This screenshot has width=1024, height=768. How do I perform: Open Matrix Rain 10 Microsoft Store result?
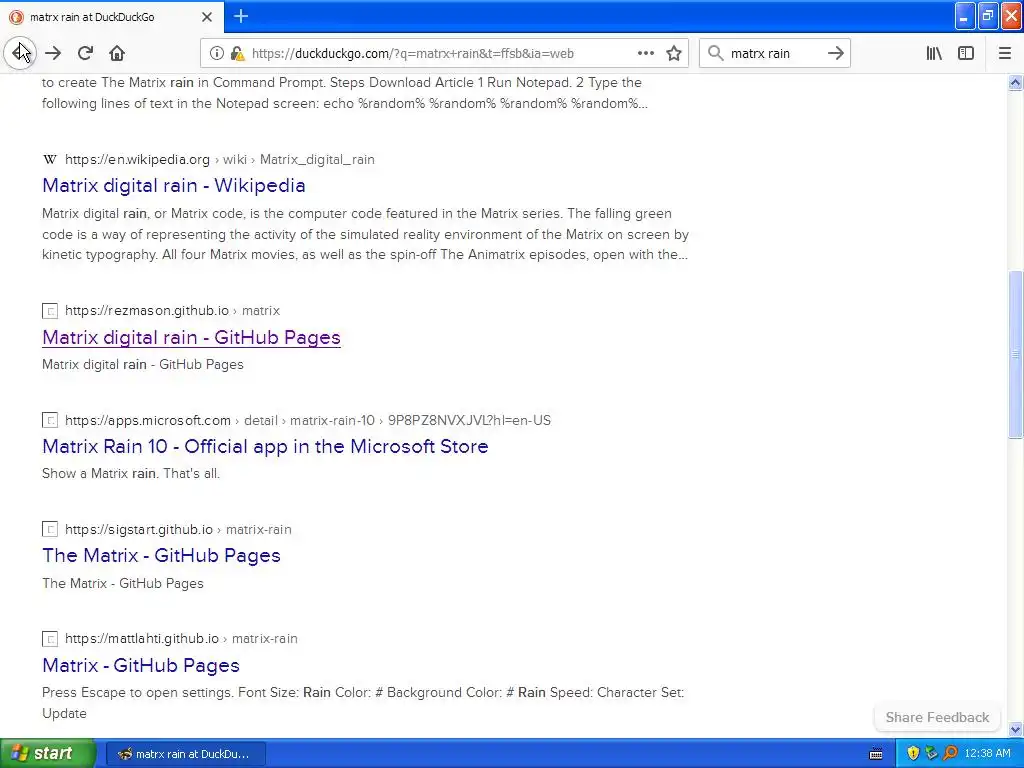(265, 447)
